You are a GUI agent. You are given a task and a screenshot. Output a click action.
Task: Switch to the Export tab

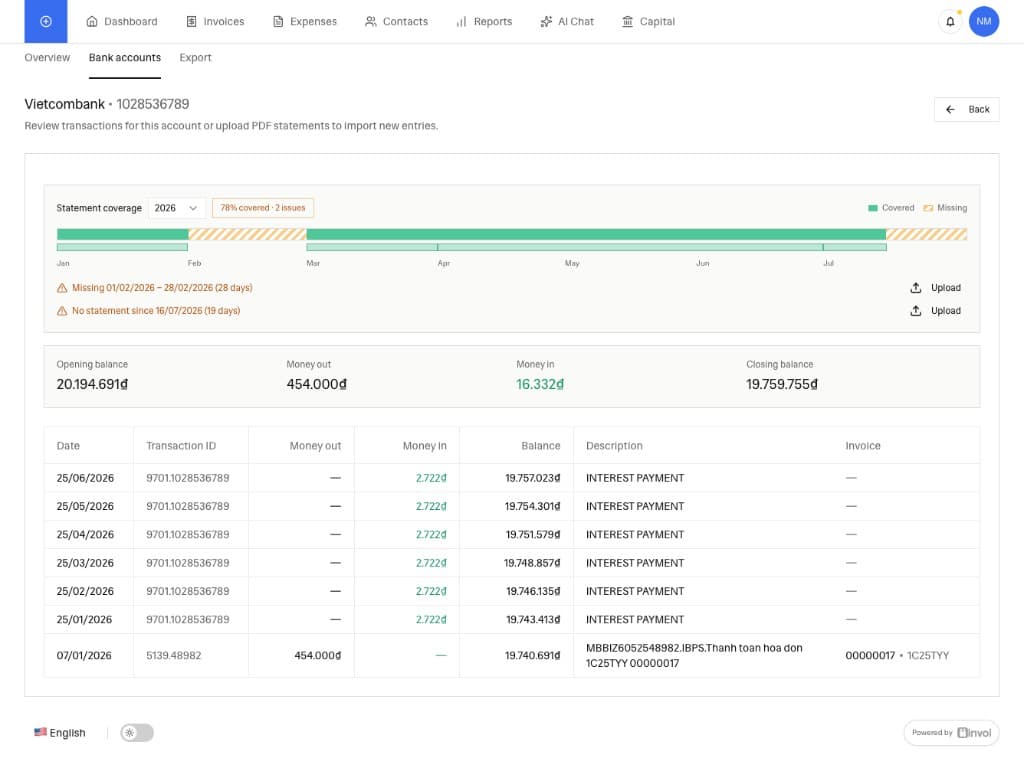pos(195,57)
